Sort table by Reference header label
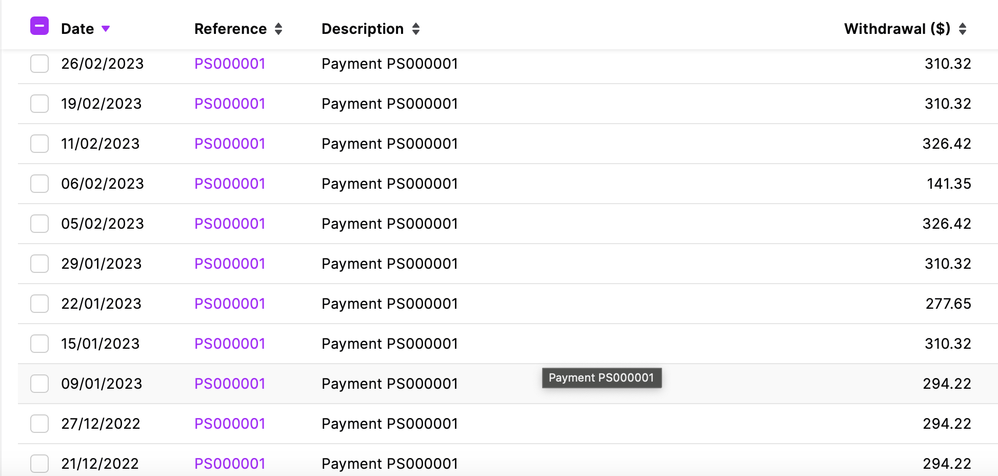Image resolution: width=998 pixels, height=476 pixels. click(230, 29)
